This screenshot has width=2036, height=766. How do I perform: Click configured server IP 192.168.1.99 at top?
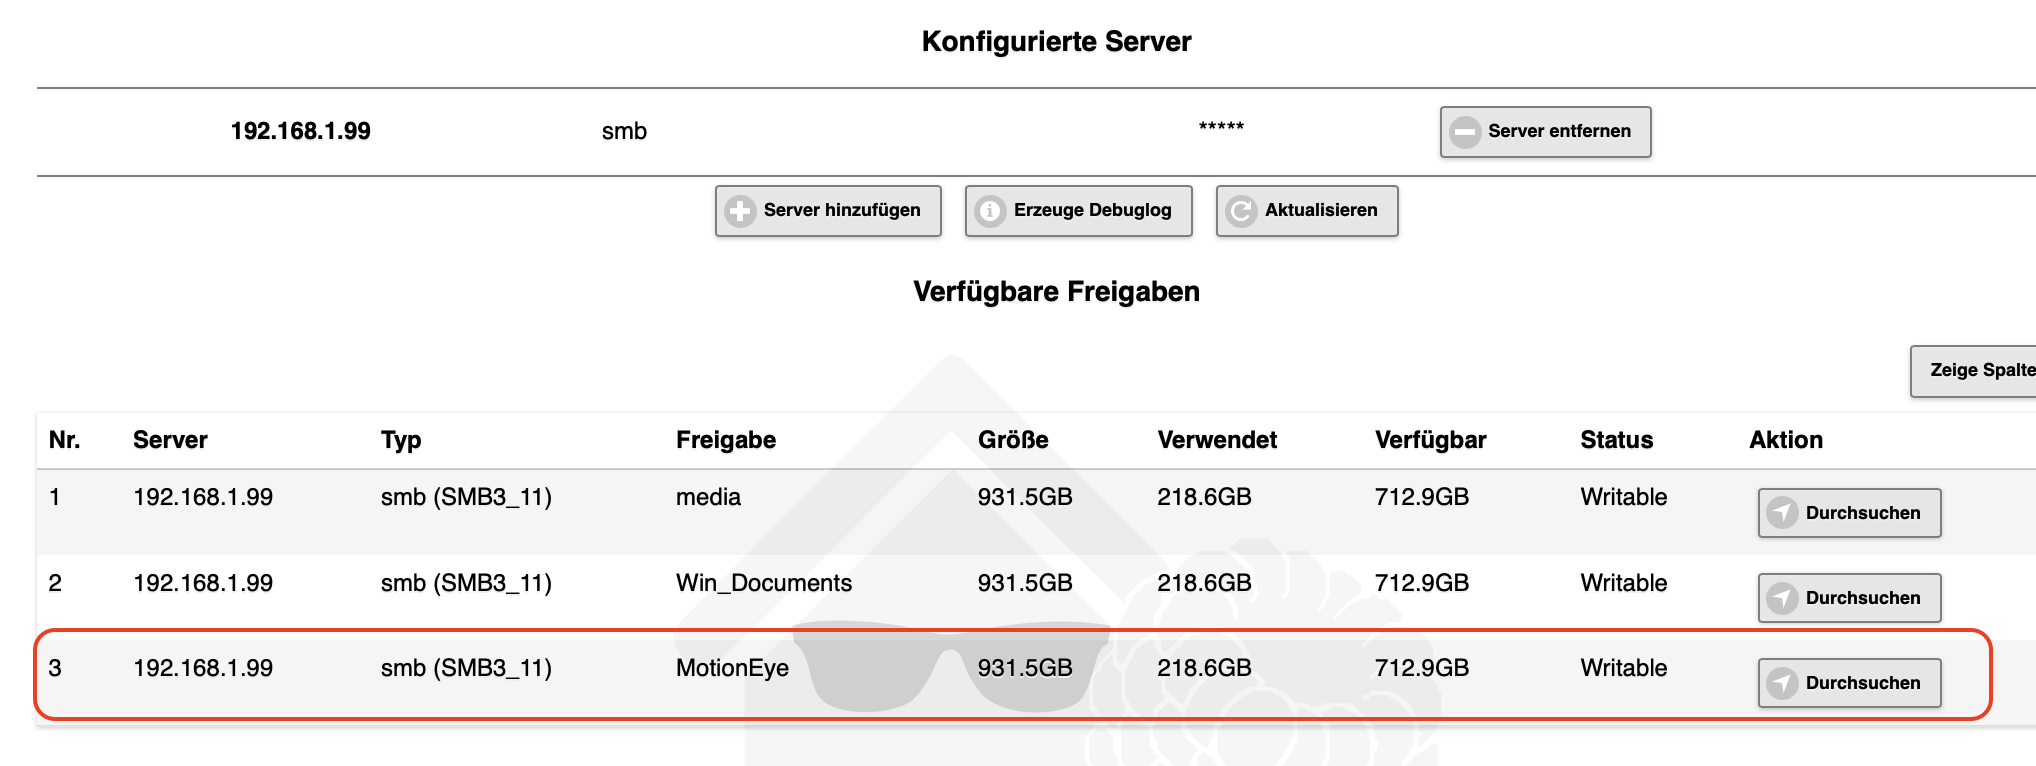click(x=300, y=131)
